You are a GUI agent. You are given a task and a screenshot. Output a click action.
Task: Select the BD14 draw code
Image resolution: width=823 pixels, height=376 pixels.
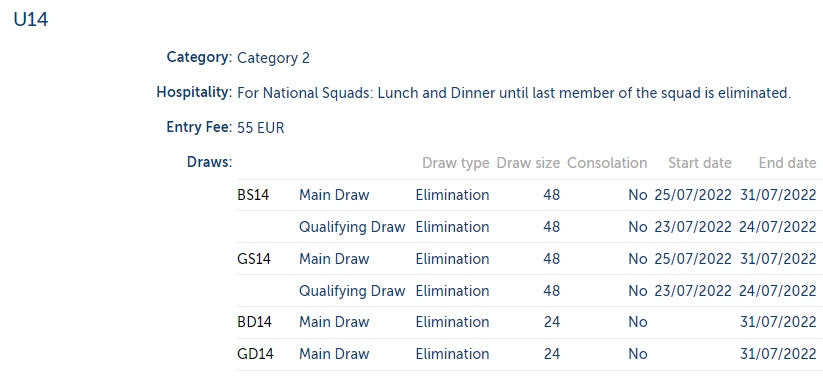tap(255, 322)
